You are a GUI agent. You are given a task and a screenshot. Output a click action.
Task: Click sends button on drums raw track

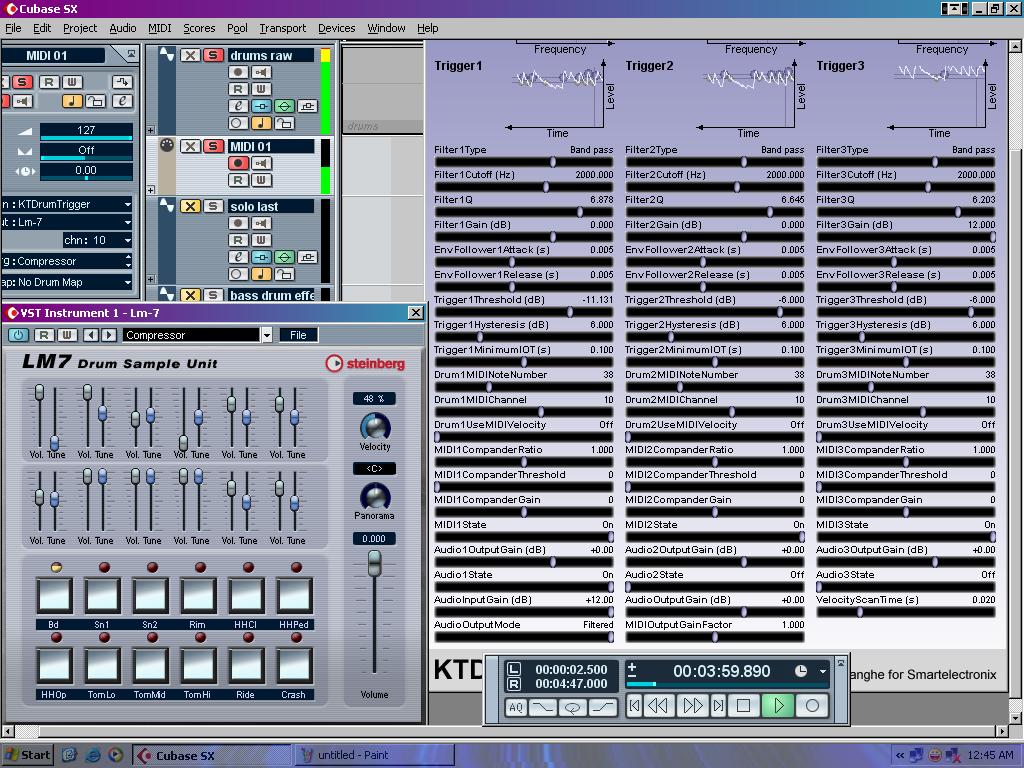[x=307, y=106]
